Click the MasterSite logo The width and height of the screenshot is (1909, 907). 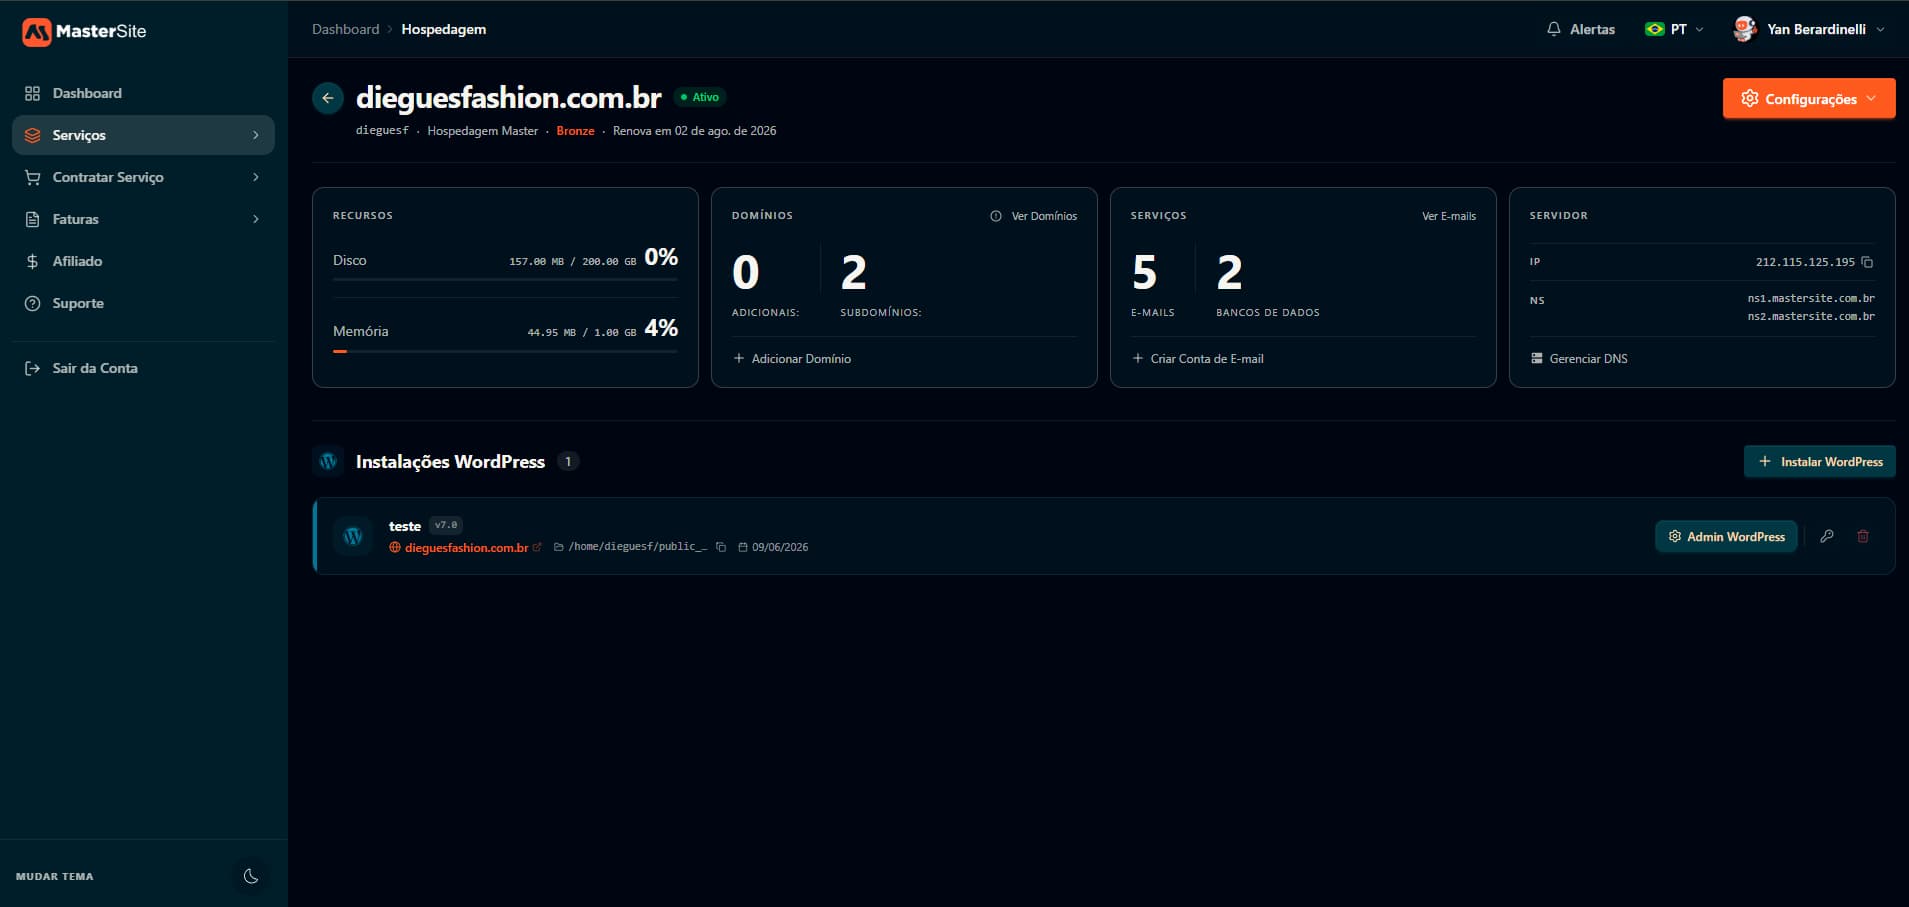pos(84,31)
